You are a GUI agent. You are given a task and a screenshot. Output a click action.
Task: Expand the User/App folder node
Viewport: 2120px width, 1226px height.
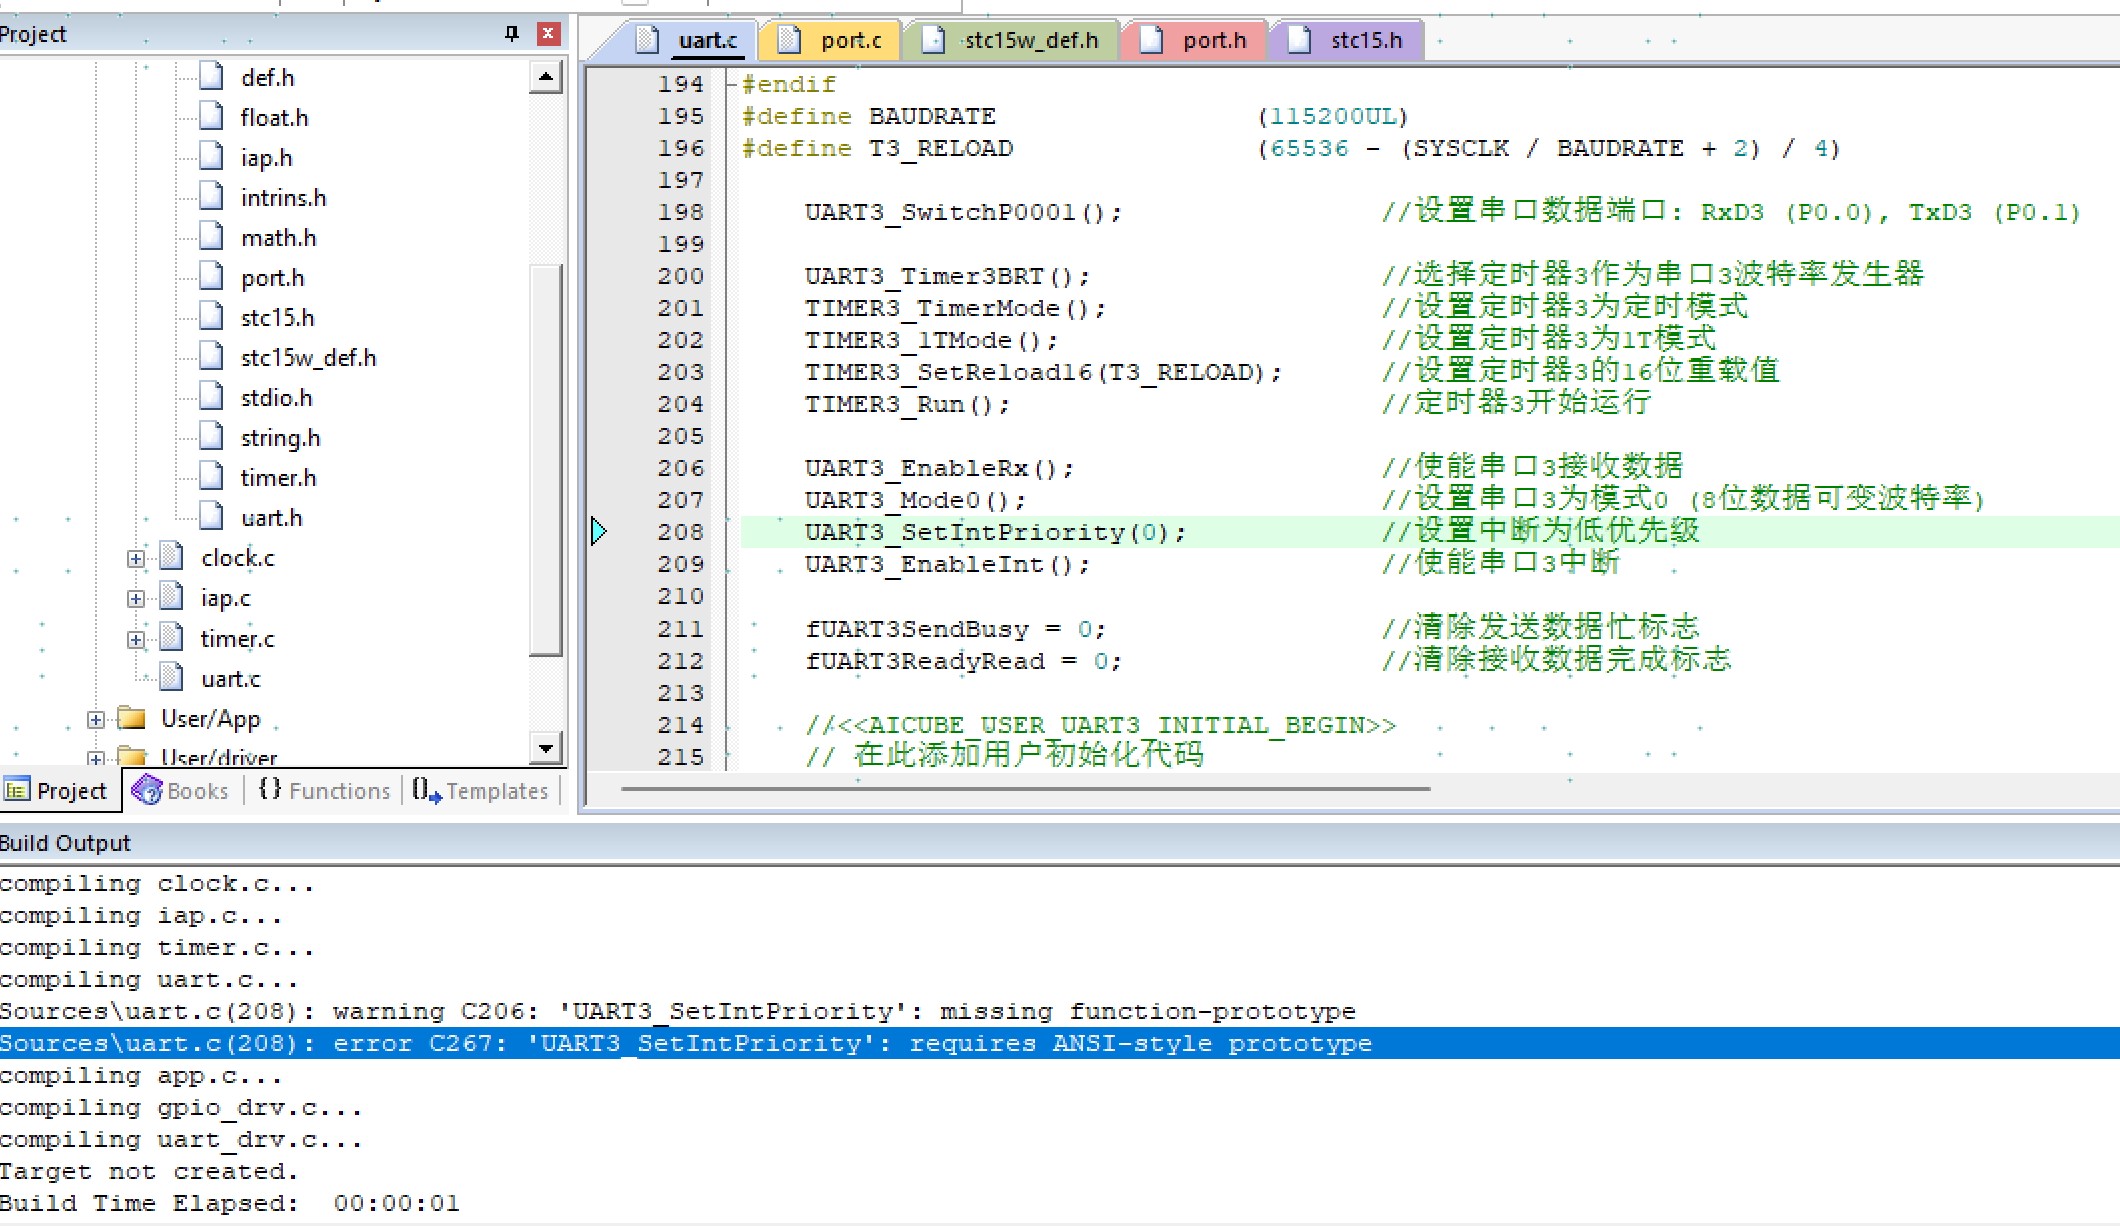pos(96,719)
